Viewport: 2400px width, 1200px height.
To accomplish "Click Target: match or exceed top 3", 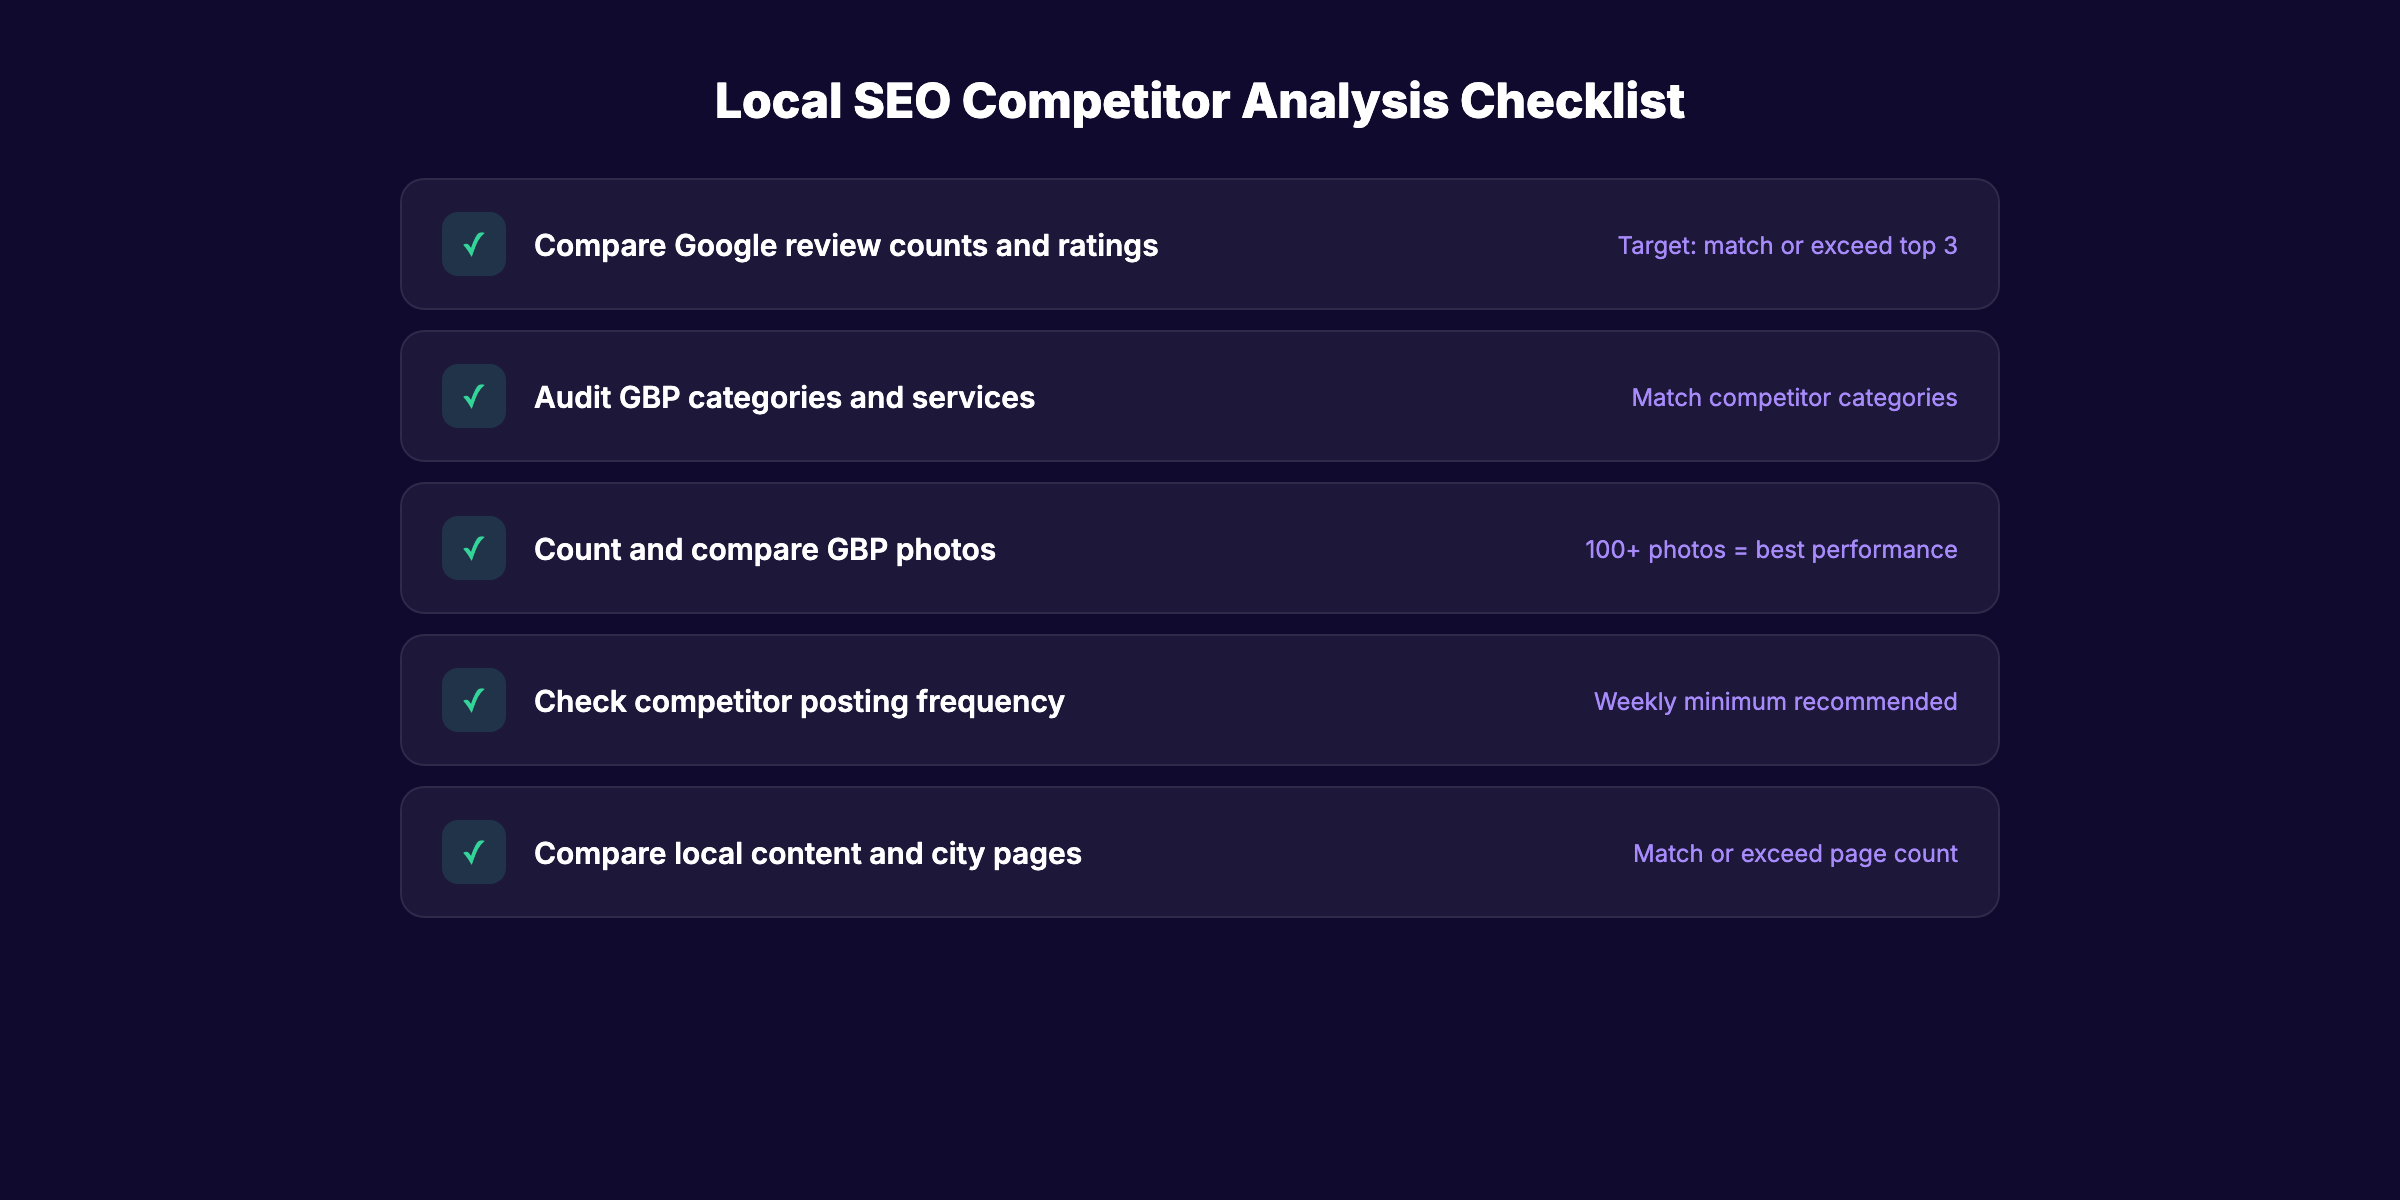I will (x=1787, y=244).
